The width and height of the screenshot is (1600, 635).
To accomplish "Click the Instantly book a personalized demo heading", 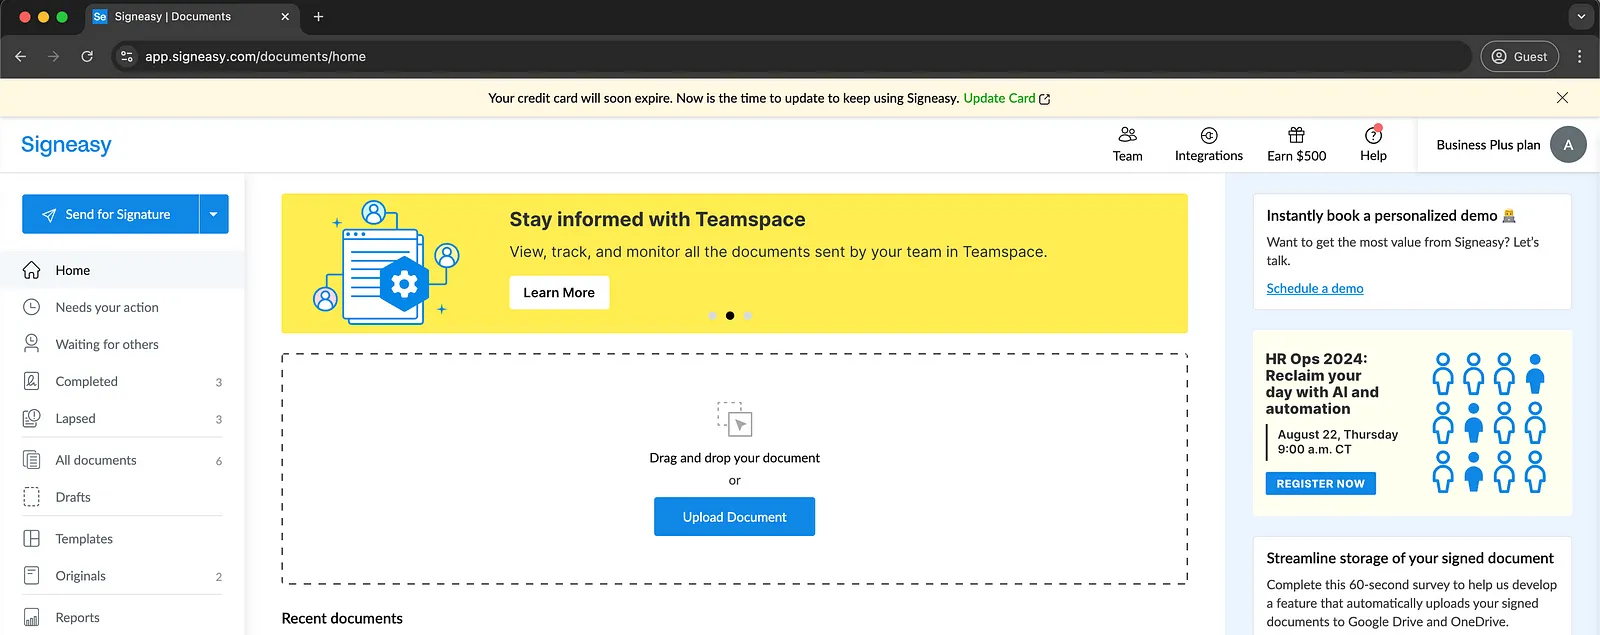I will (x=1391, y=215).
